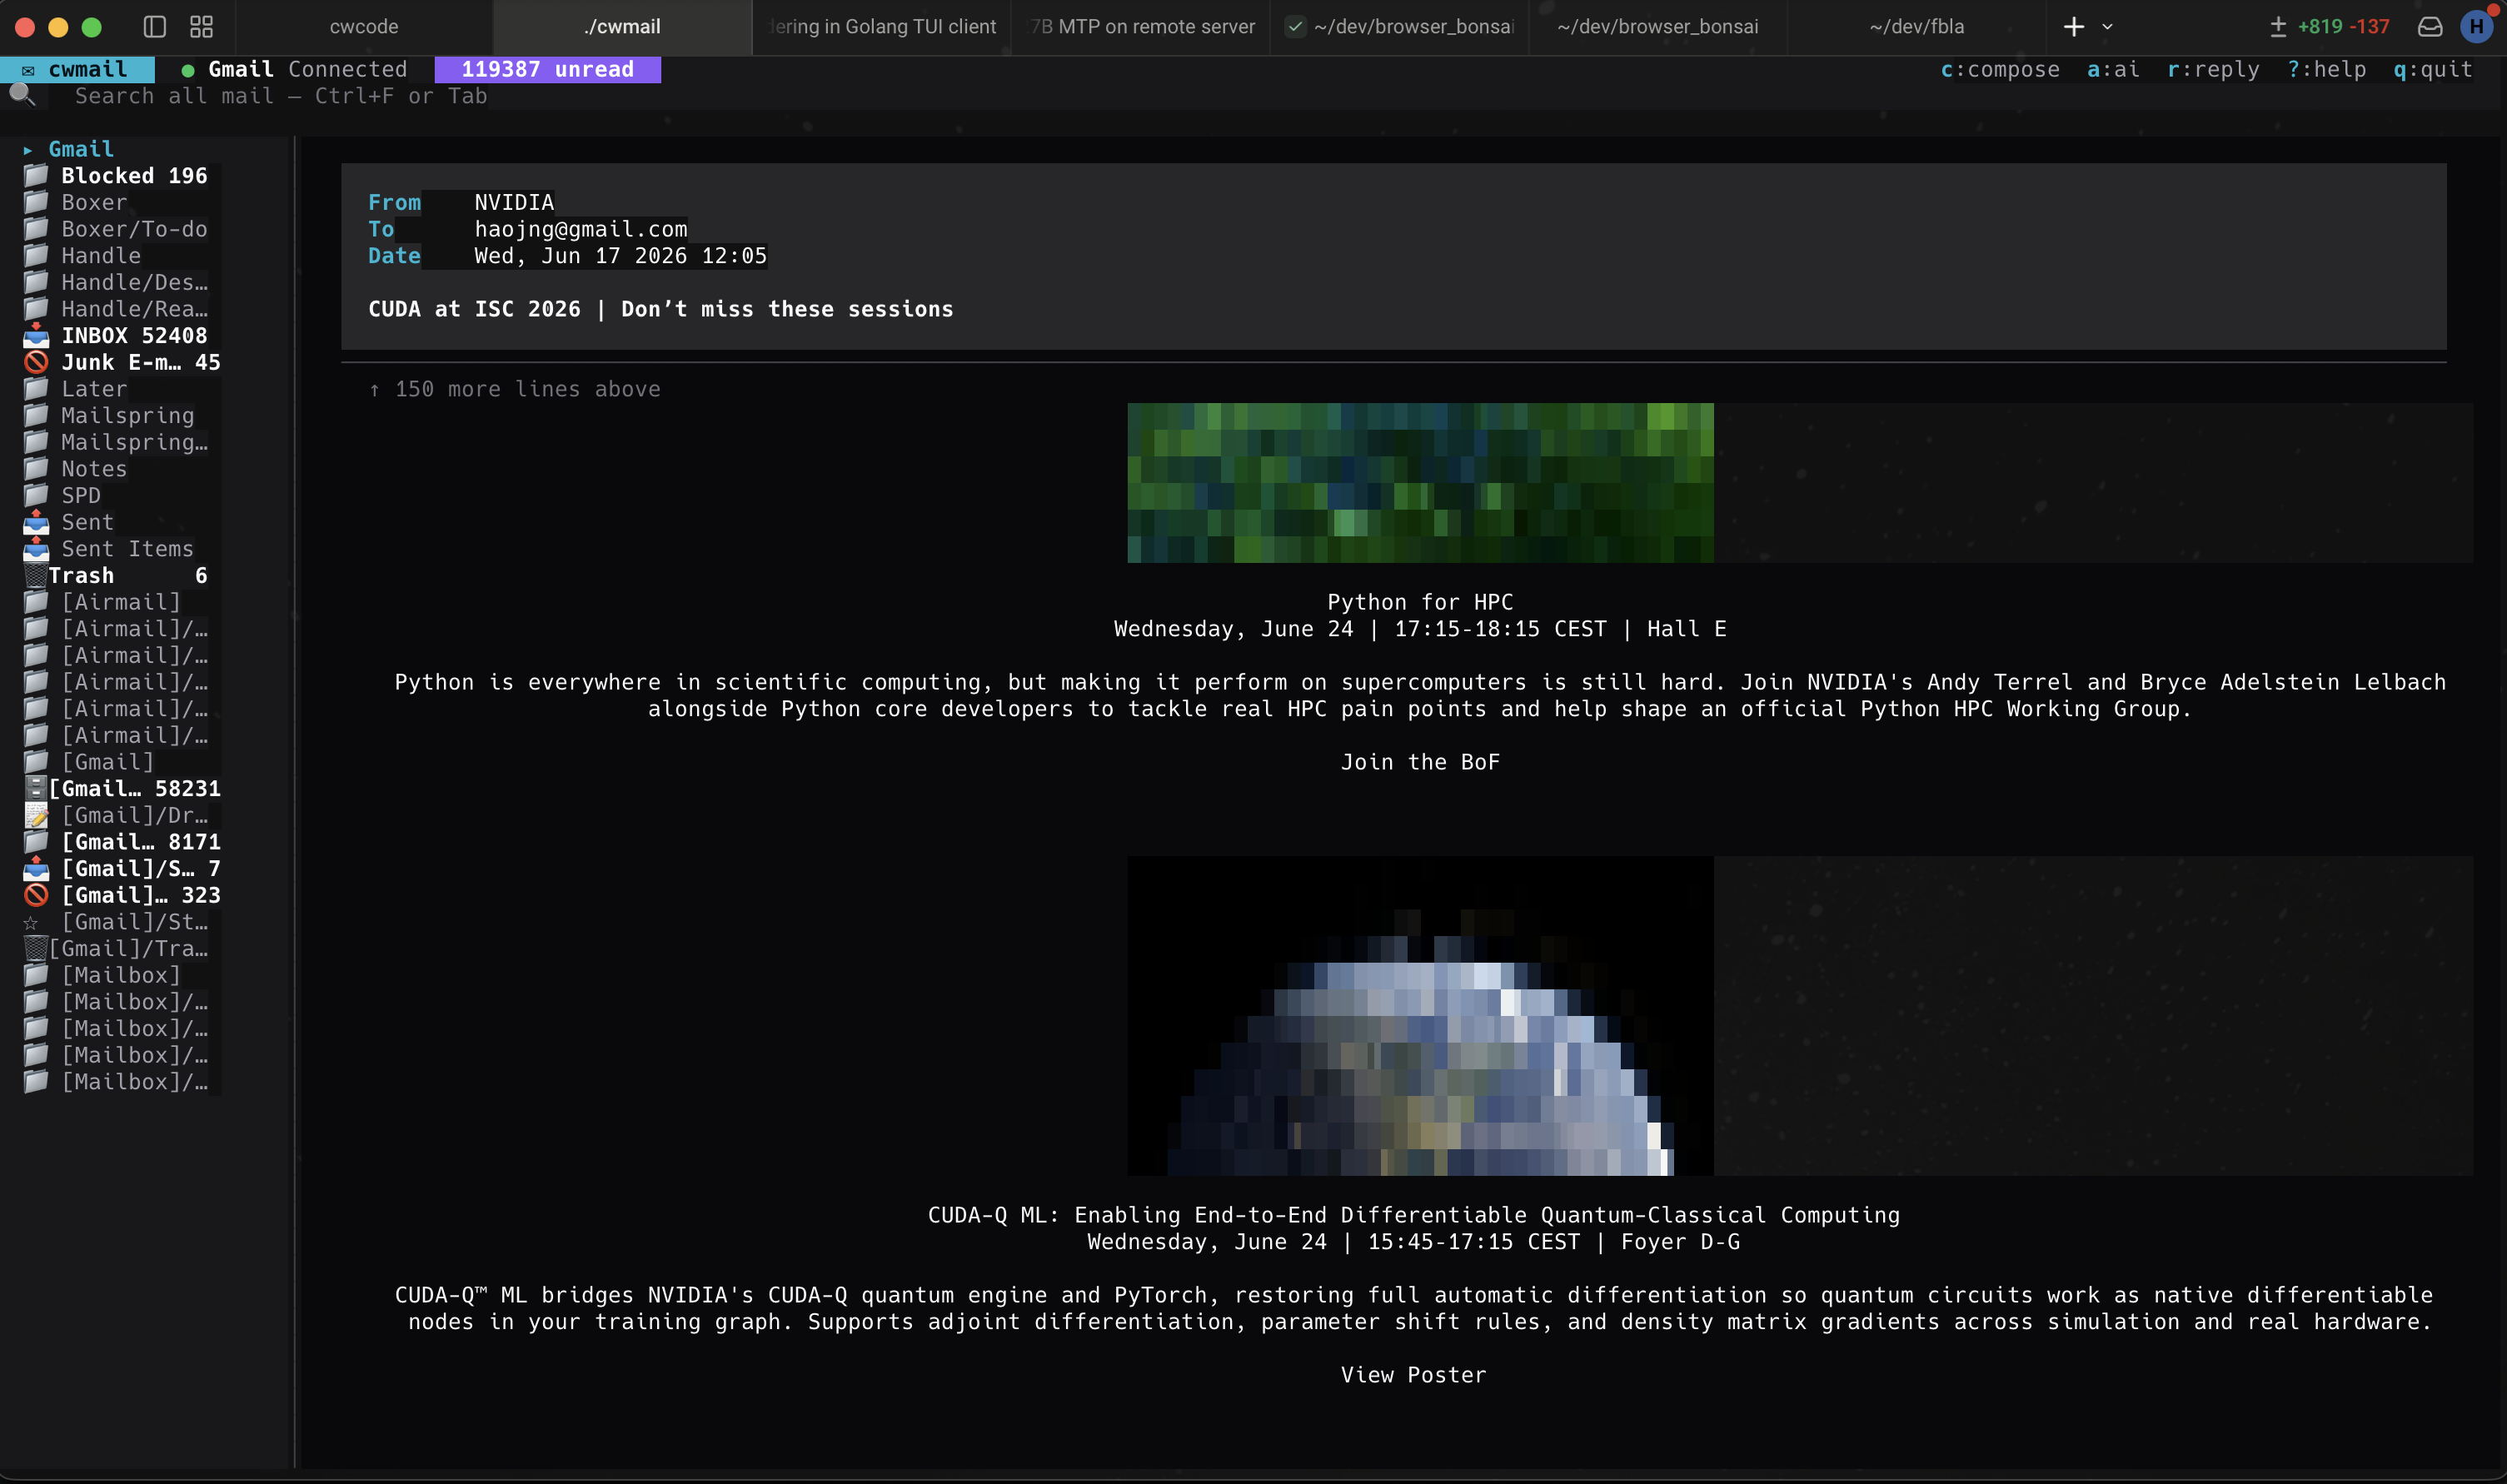Switch to the ./cwmail tab
Viewport: 2507px width, 1484px height.
[622, 27]
